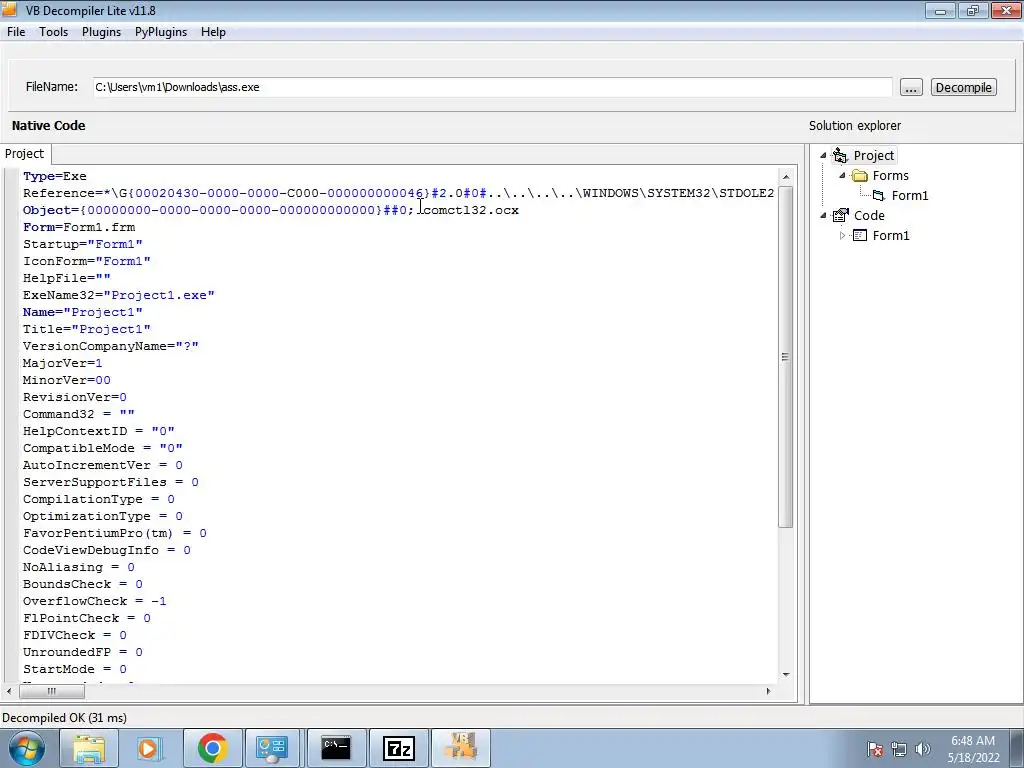Click the IconForm="Form1" line

87,261
